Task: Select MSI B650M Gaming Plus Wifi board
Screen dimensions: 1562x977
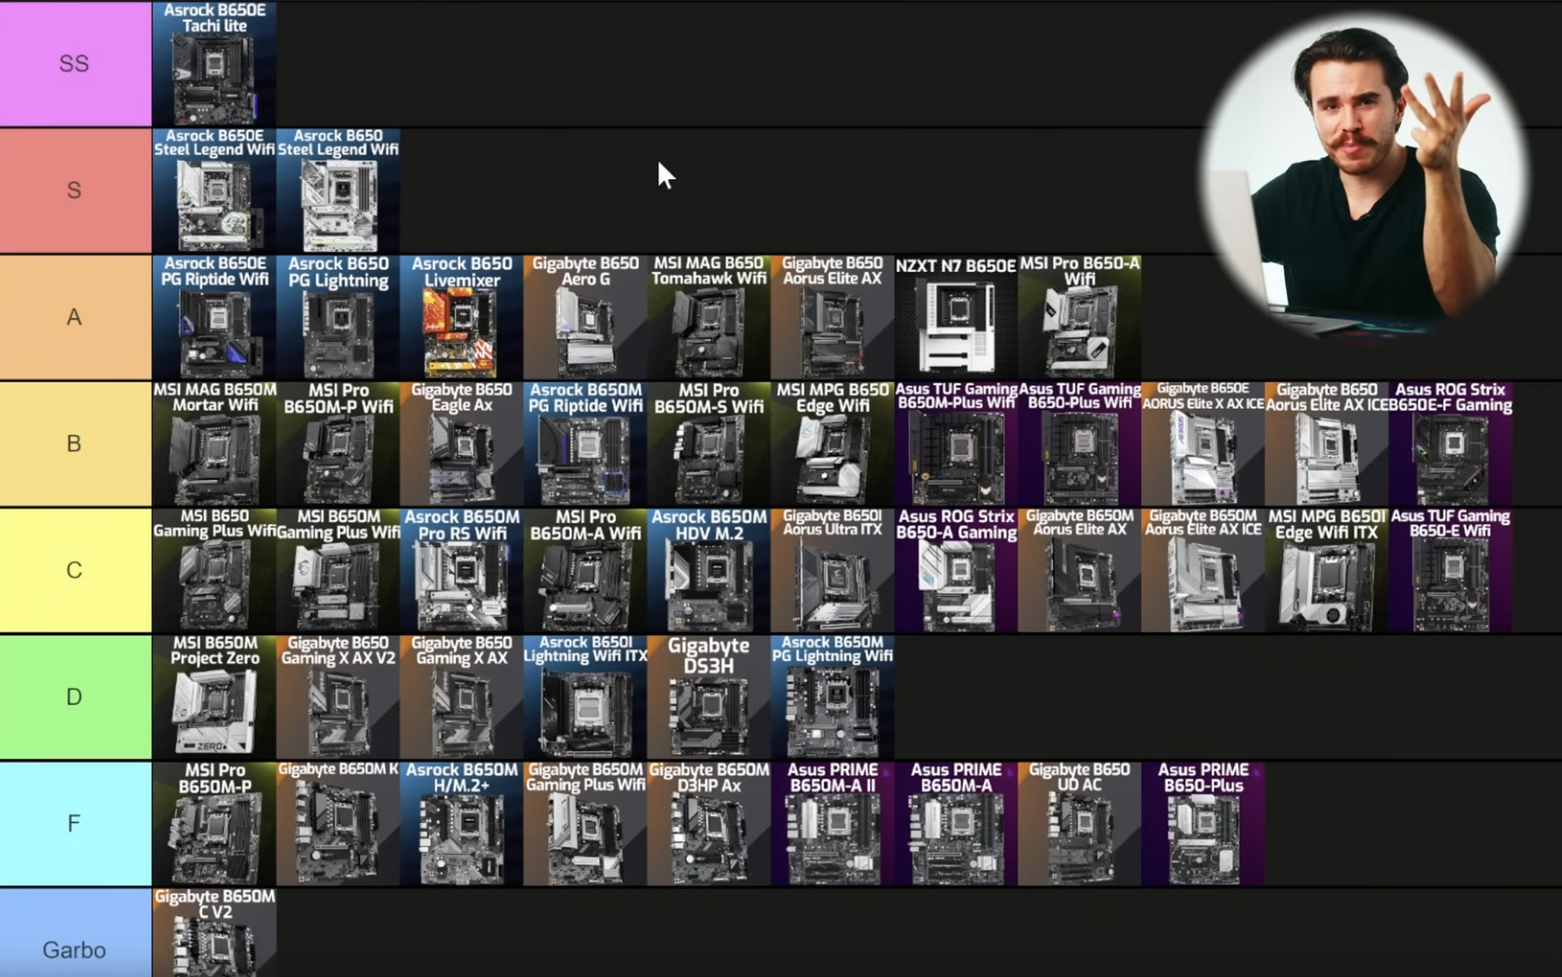Action: click(338, 570)
